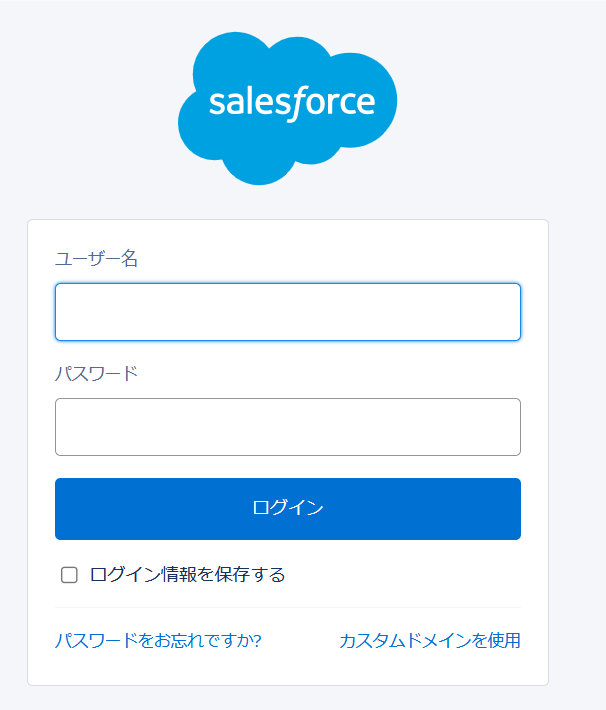Click the パスワード label above the field
Screen dimensions: 606x710
coord(96,374)
